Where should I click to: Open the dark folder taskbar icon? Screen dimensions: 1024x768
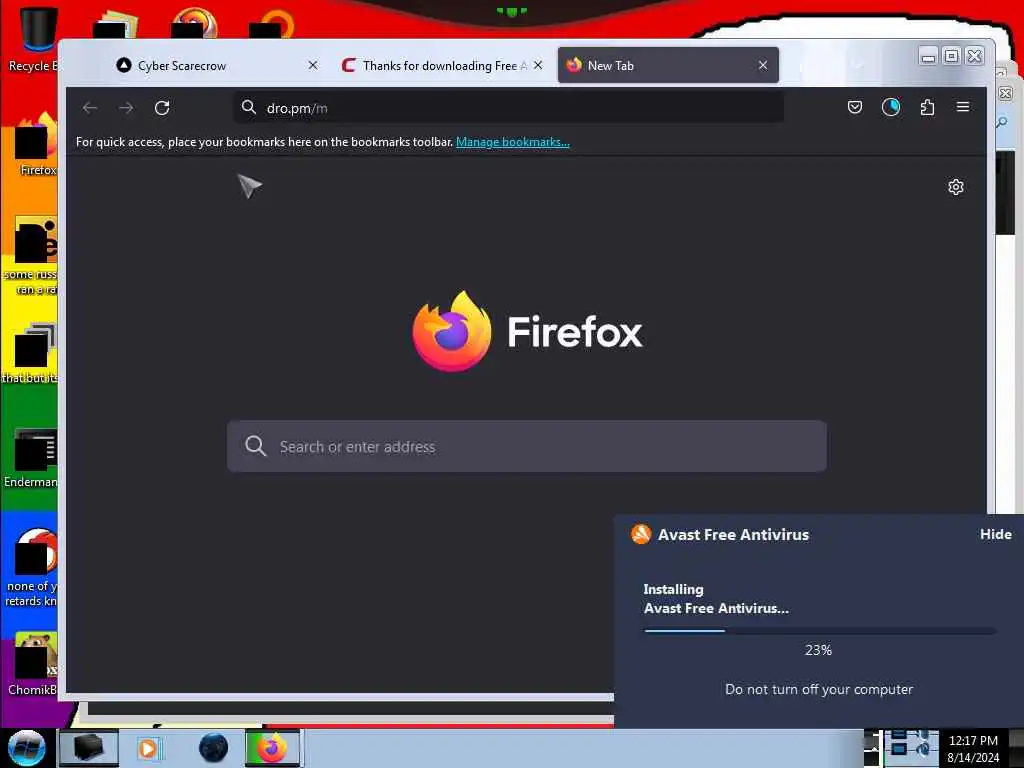(x=89, y=748)
